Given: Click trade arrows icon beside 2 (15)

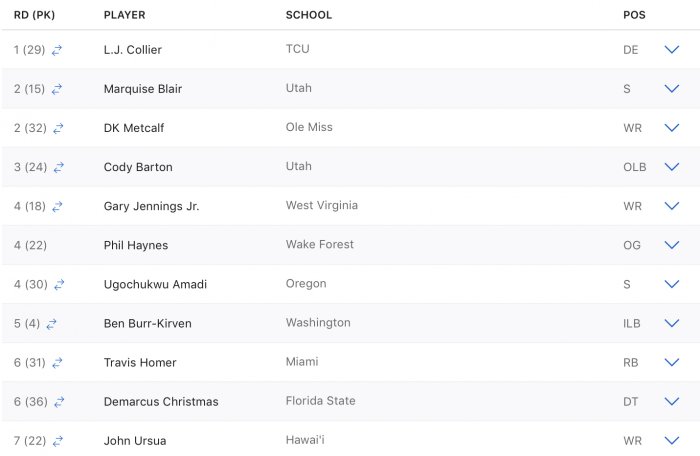Looking at the screenshot, I should (57, 89).
